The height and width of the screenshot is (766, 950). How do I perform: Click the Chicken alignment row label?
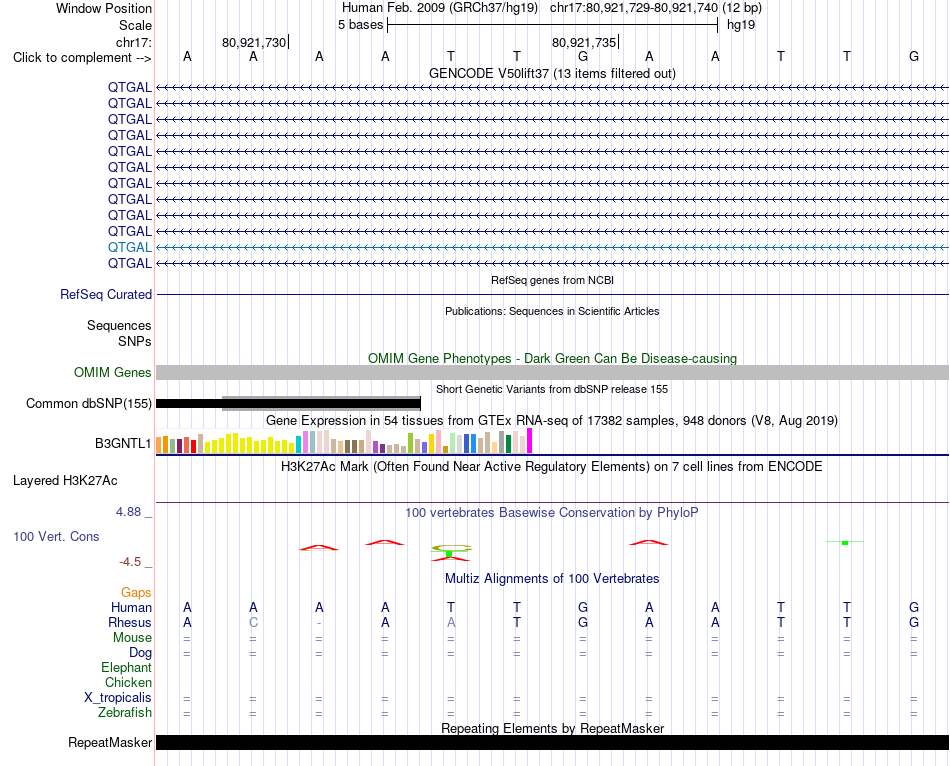[x=128, y=682]
